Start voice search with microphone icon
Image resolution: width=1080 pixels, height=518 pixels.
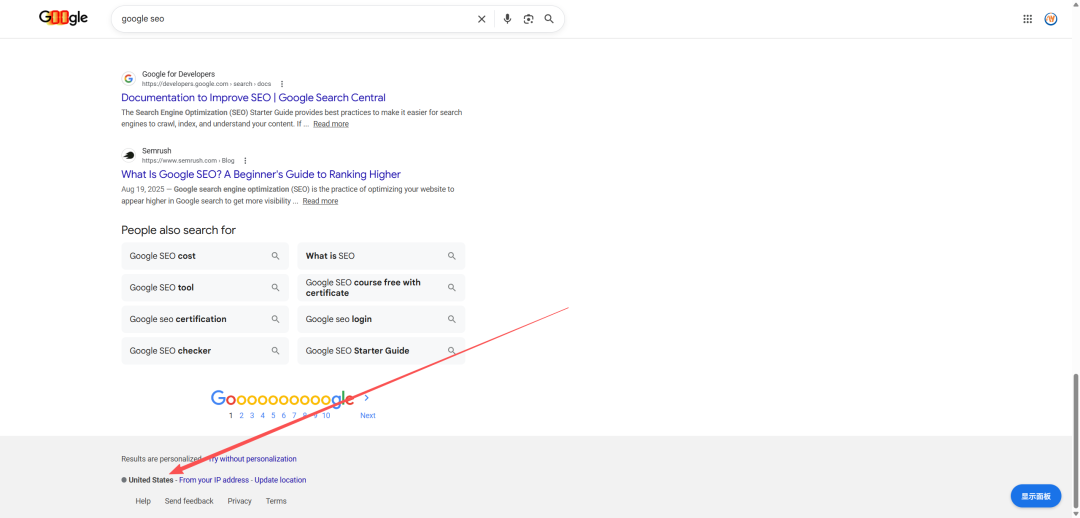tap(508, 19)
